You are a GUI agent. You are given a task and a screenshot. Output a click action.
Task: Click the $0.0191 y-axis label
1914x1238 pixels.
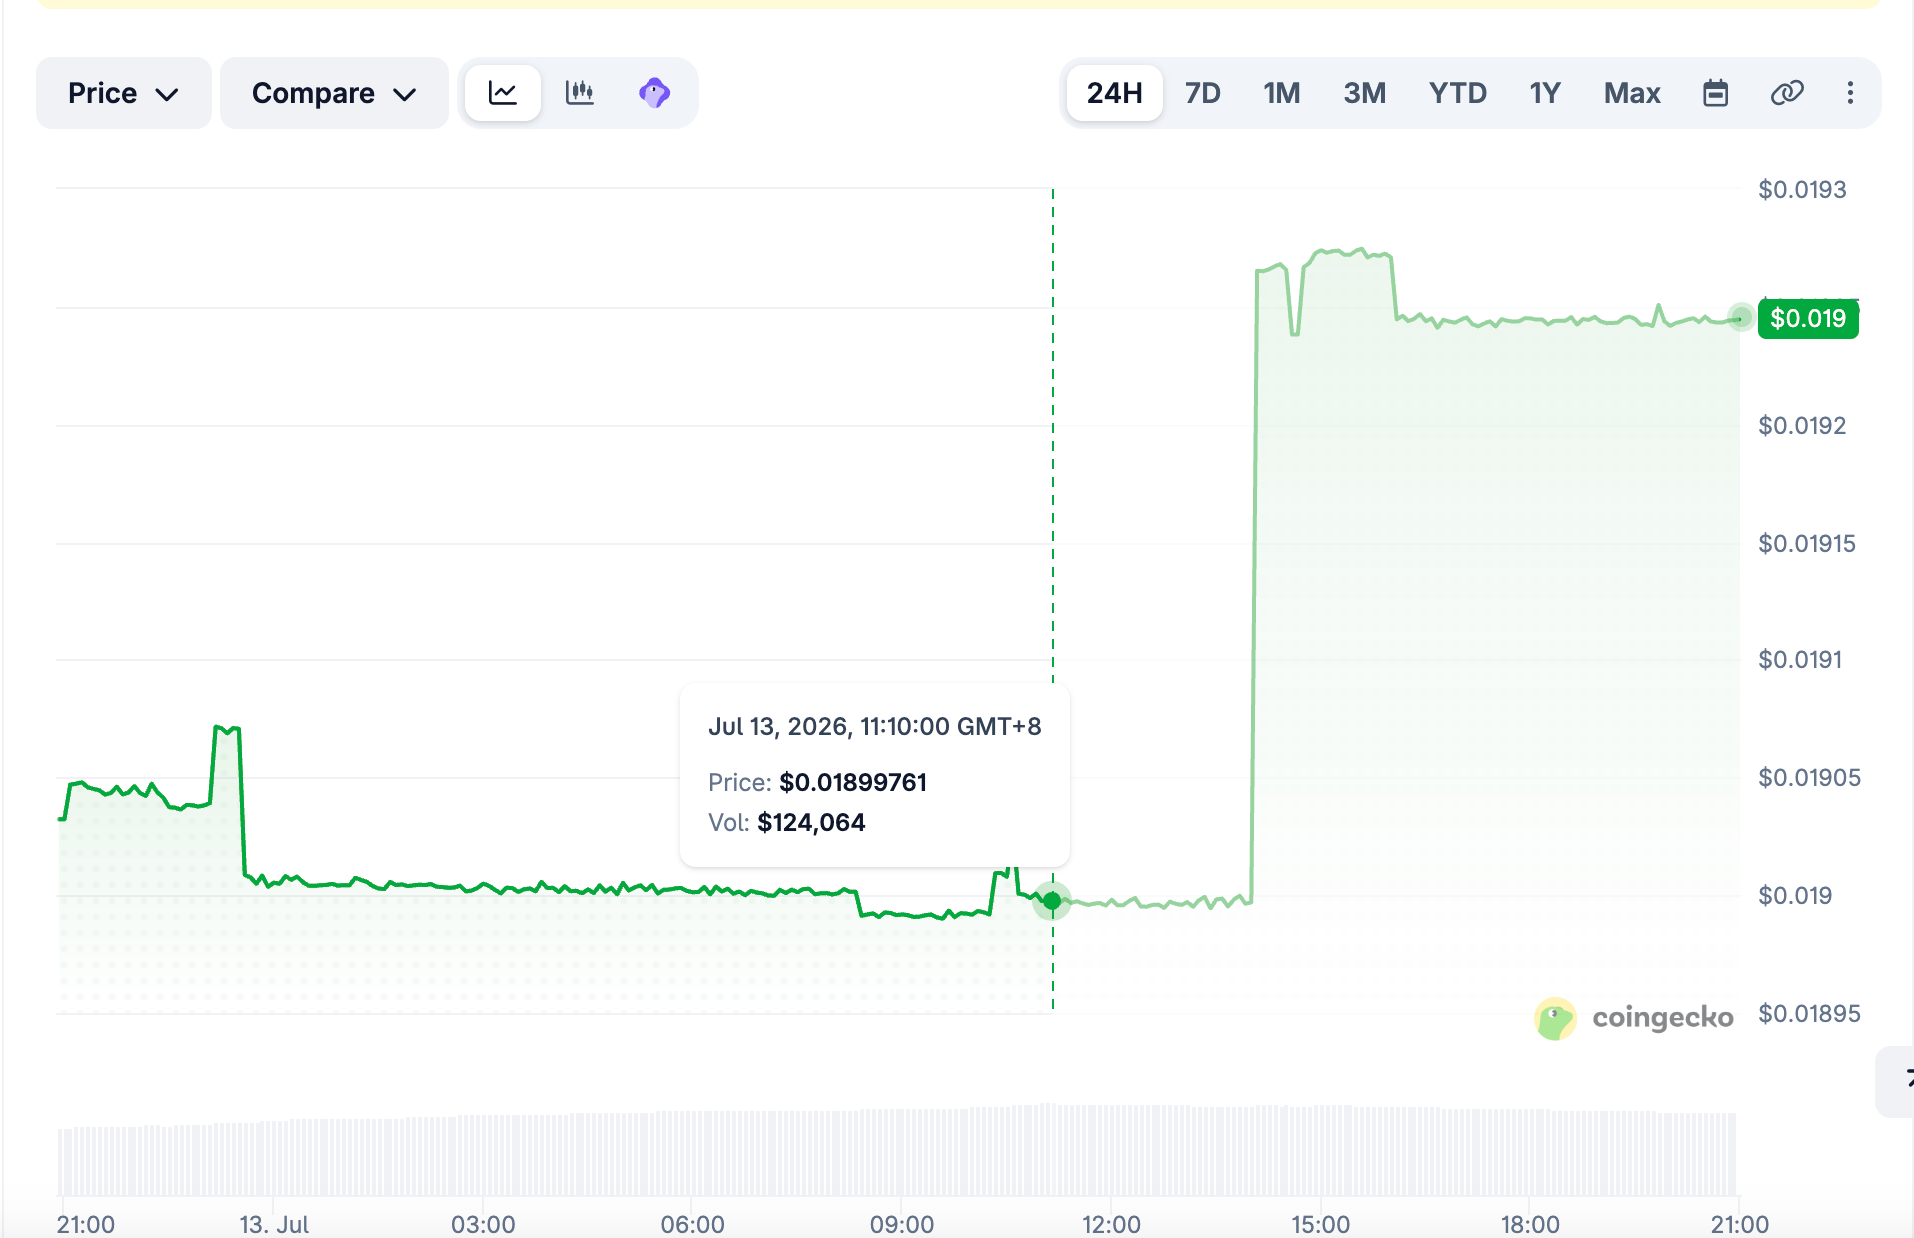(x=1800, y=660)
